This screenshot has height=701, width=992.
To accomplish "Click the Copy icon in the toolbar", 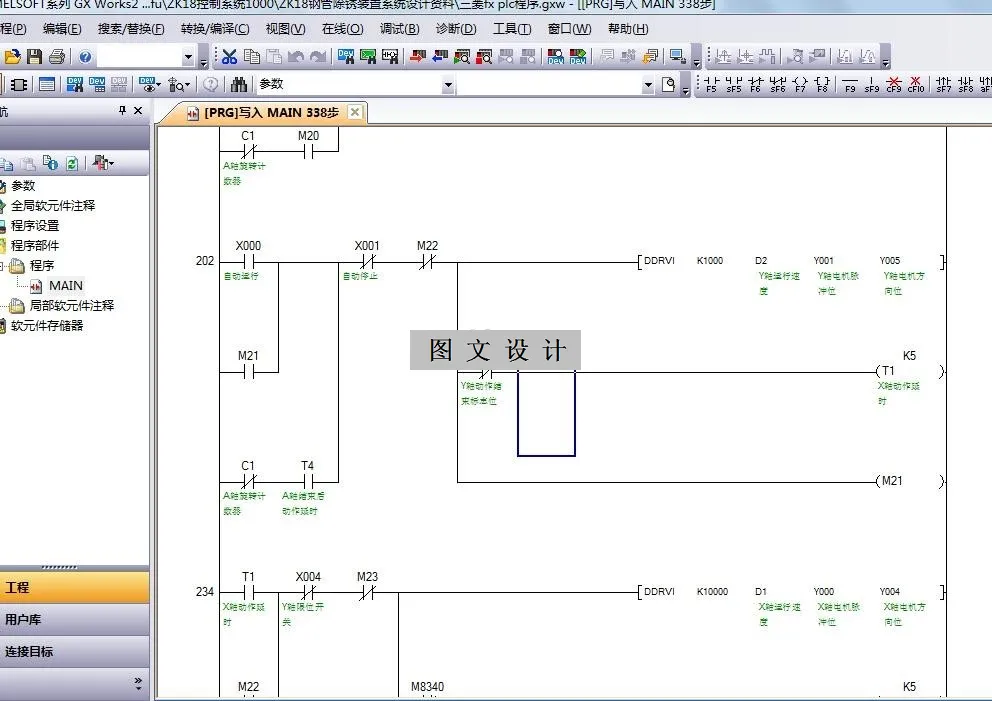I will pyautogui.click(x=252, y=57).
